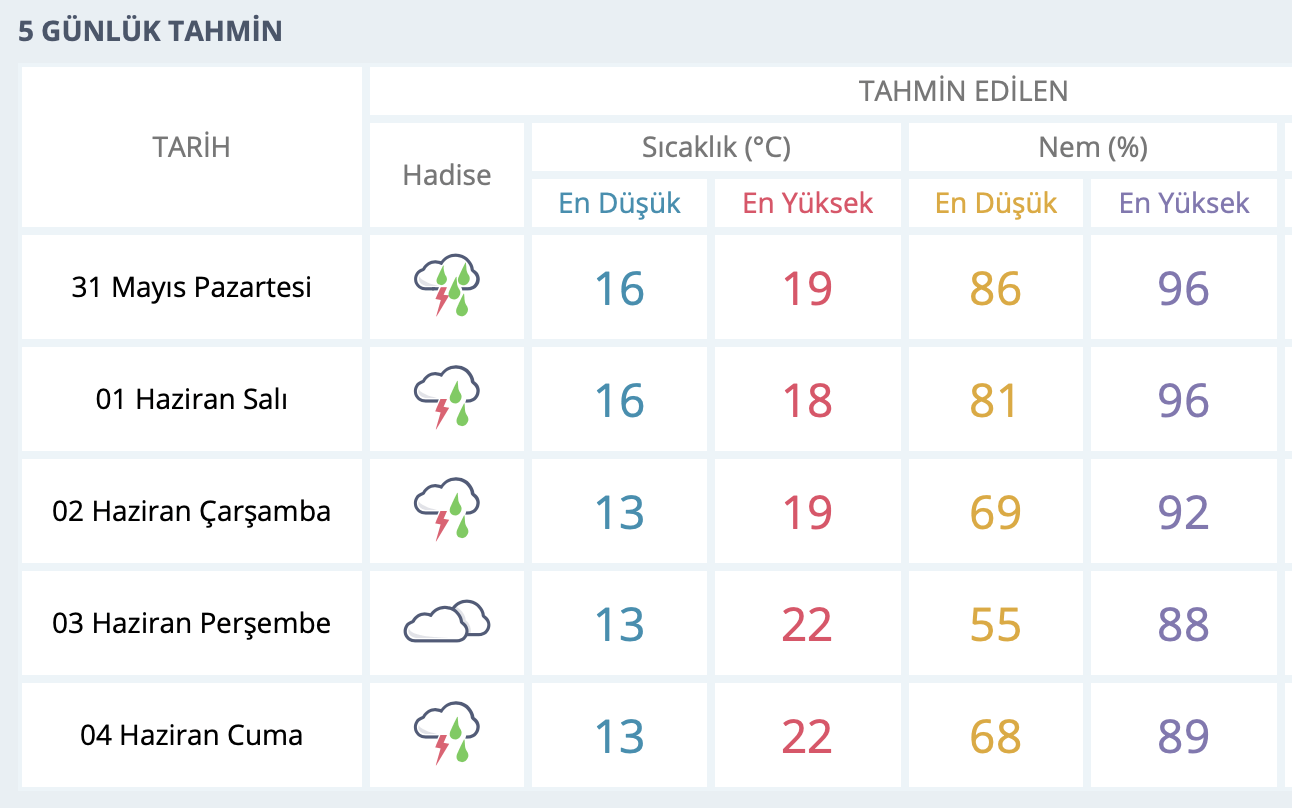This screenshot has width=1292, height=808.
Task: Click the Hadise column header
Action: click(447, 175)
